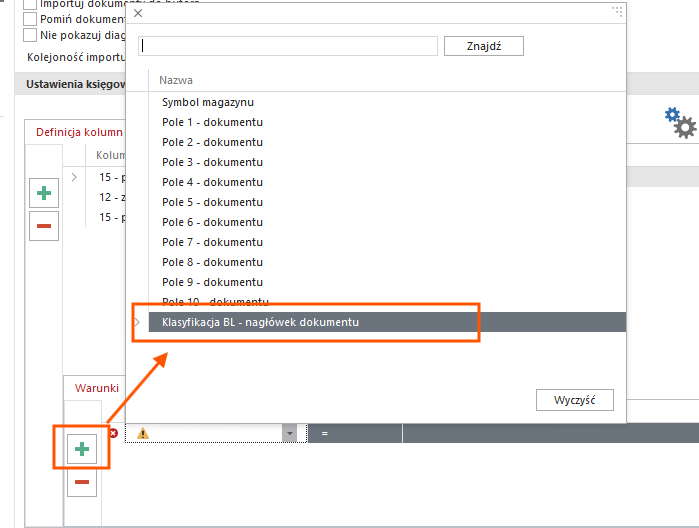Remove a column with the red minus in Definicja kolumn
Image resolution: width=699 pixels, height=528 pixels.
click(x=44, y=226)
